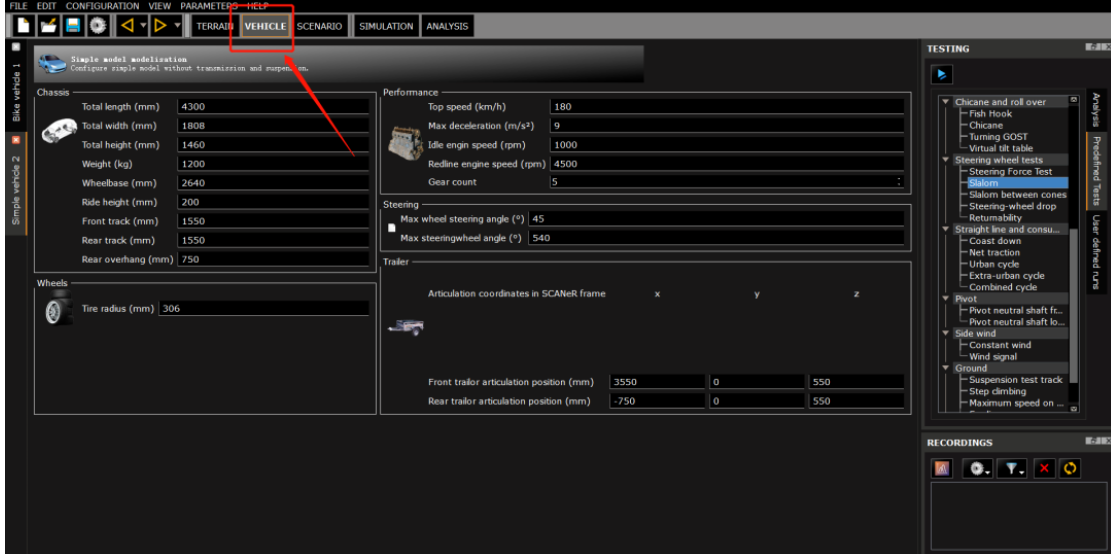This screenshot has height=554, width=1111.
Task: Open the forward arrow dropdown
Action: [x=178, y=26]
